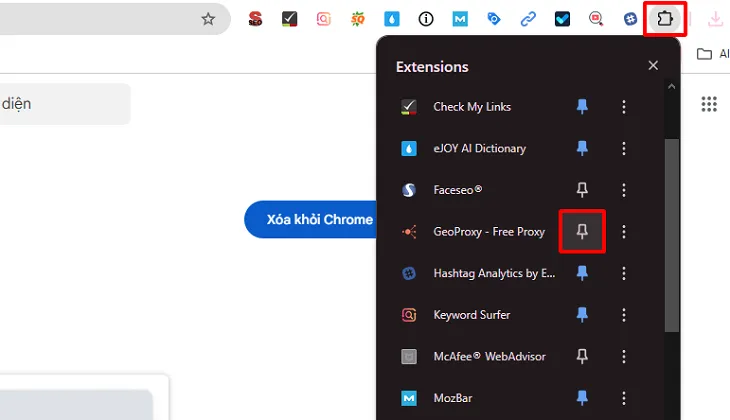730x420 pixels.
Task: Click the search field ending with diện
Action: [65, 104]
